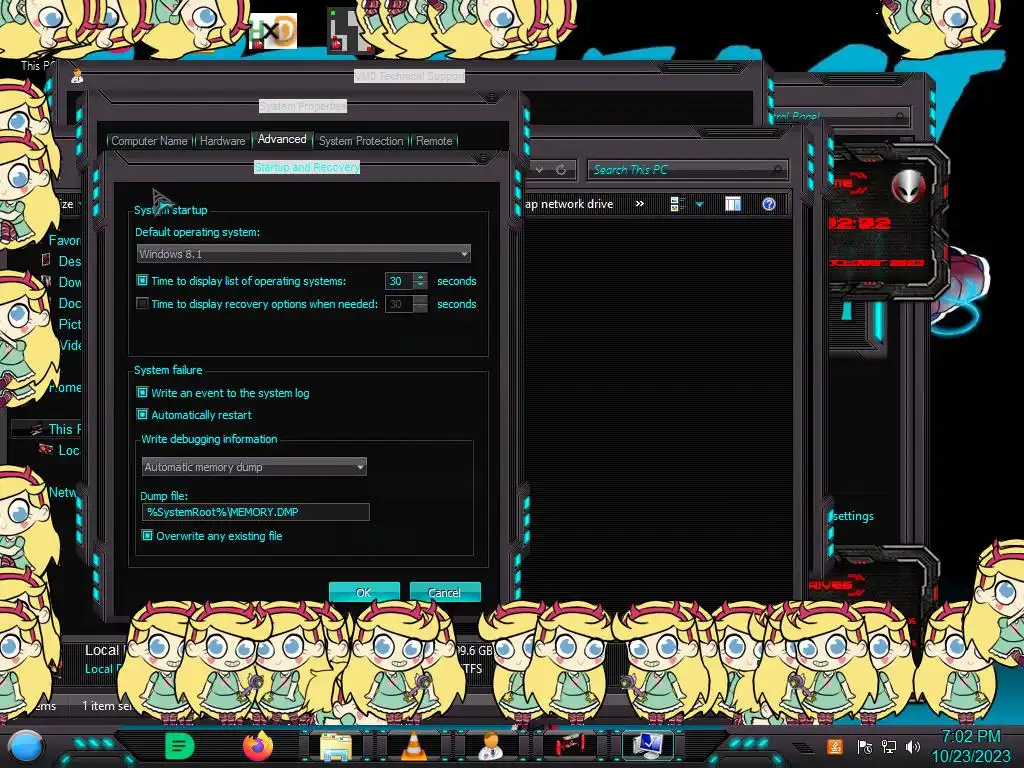Viewport: 1024px width, 768px height.
Task: Click the Dump file path field
Action: tap(255, 512)
